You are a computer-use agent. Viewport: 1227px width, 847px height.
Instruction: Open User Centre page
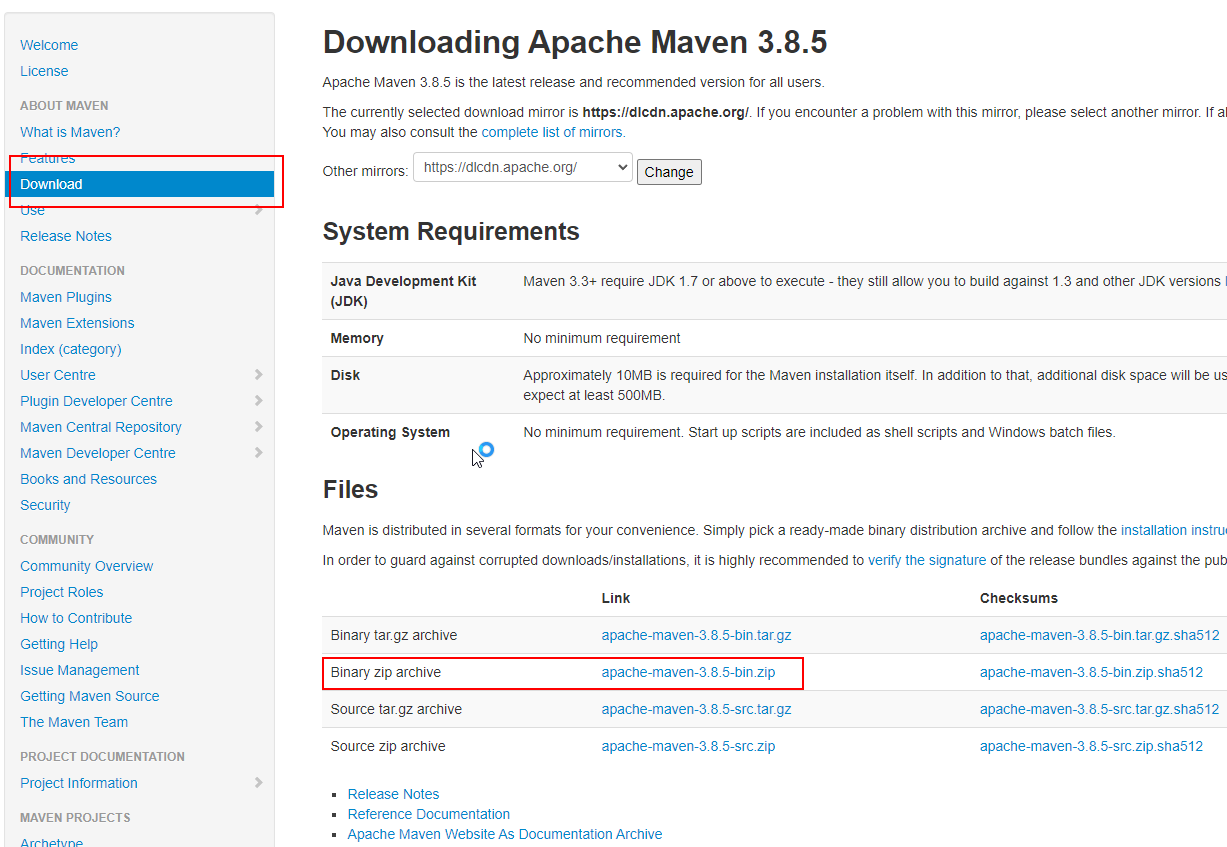(x=58, y=375)
